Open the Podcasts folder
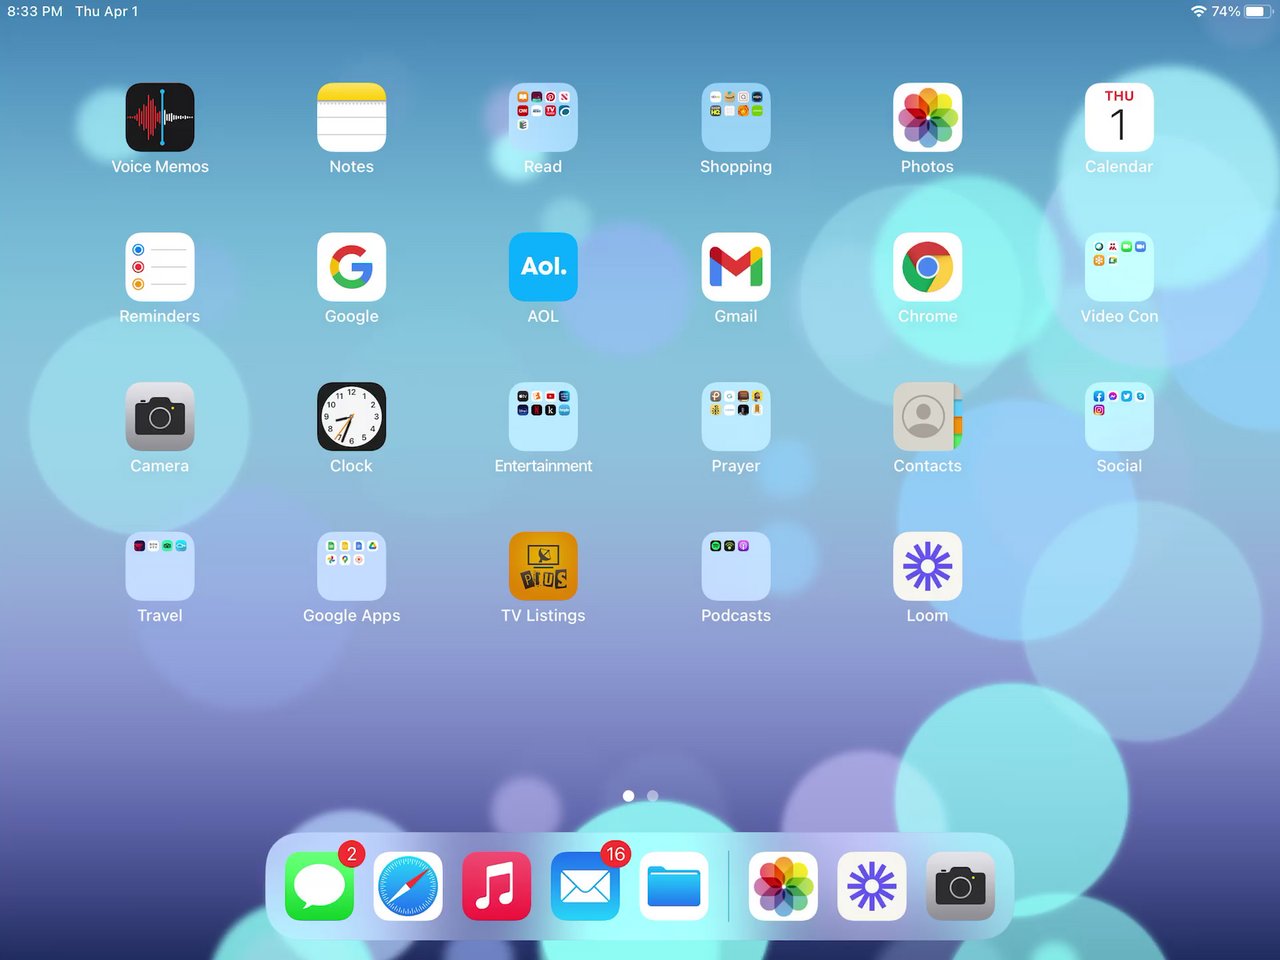Screen dimensions: 1280x960 [x=736, y=566]
